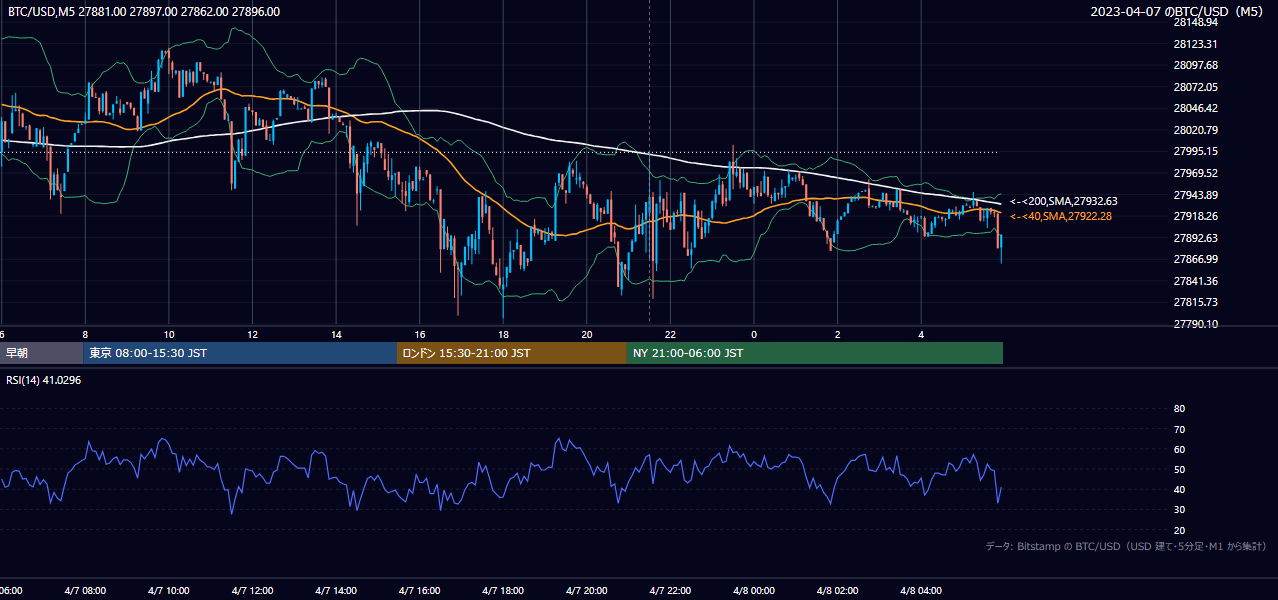Click bottom time label 4/7 18:00
Viewport: 1278px width, 600px height.
pos(503,591)
